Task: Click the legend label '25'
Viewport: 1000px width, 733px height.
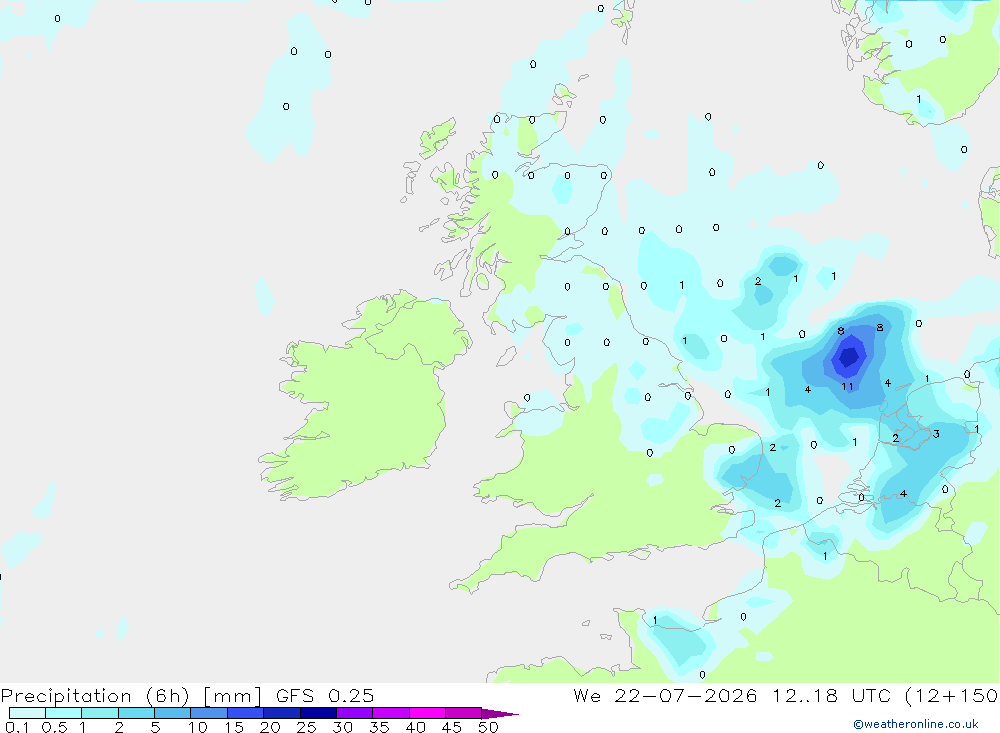Action: click(x=307, y=727)
